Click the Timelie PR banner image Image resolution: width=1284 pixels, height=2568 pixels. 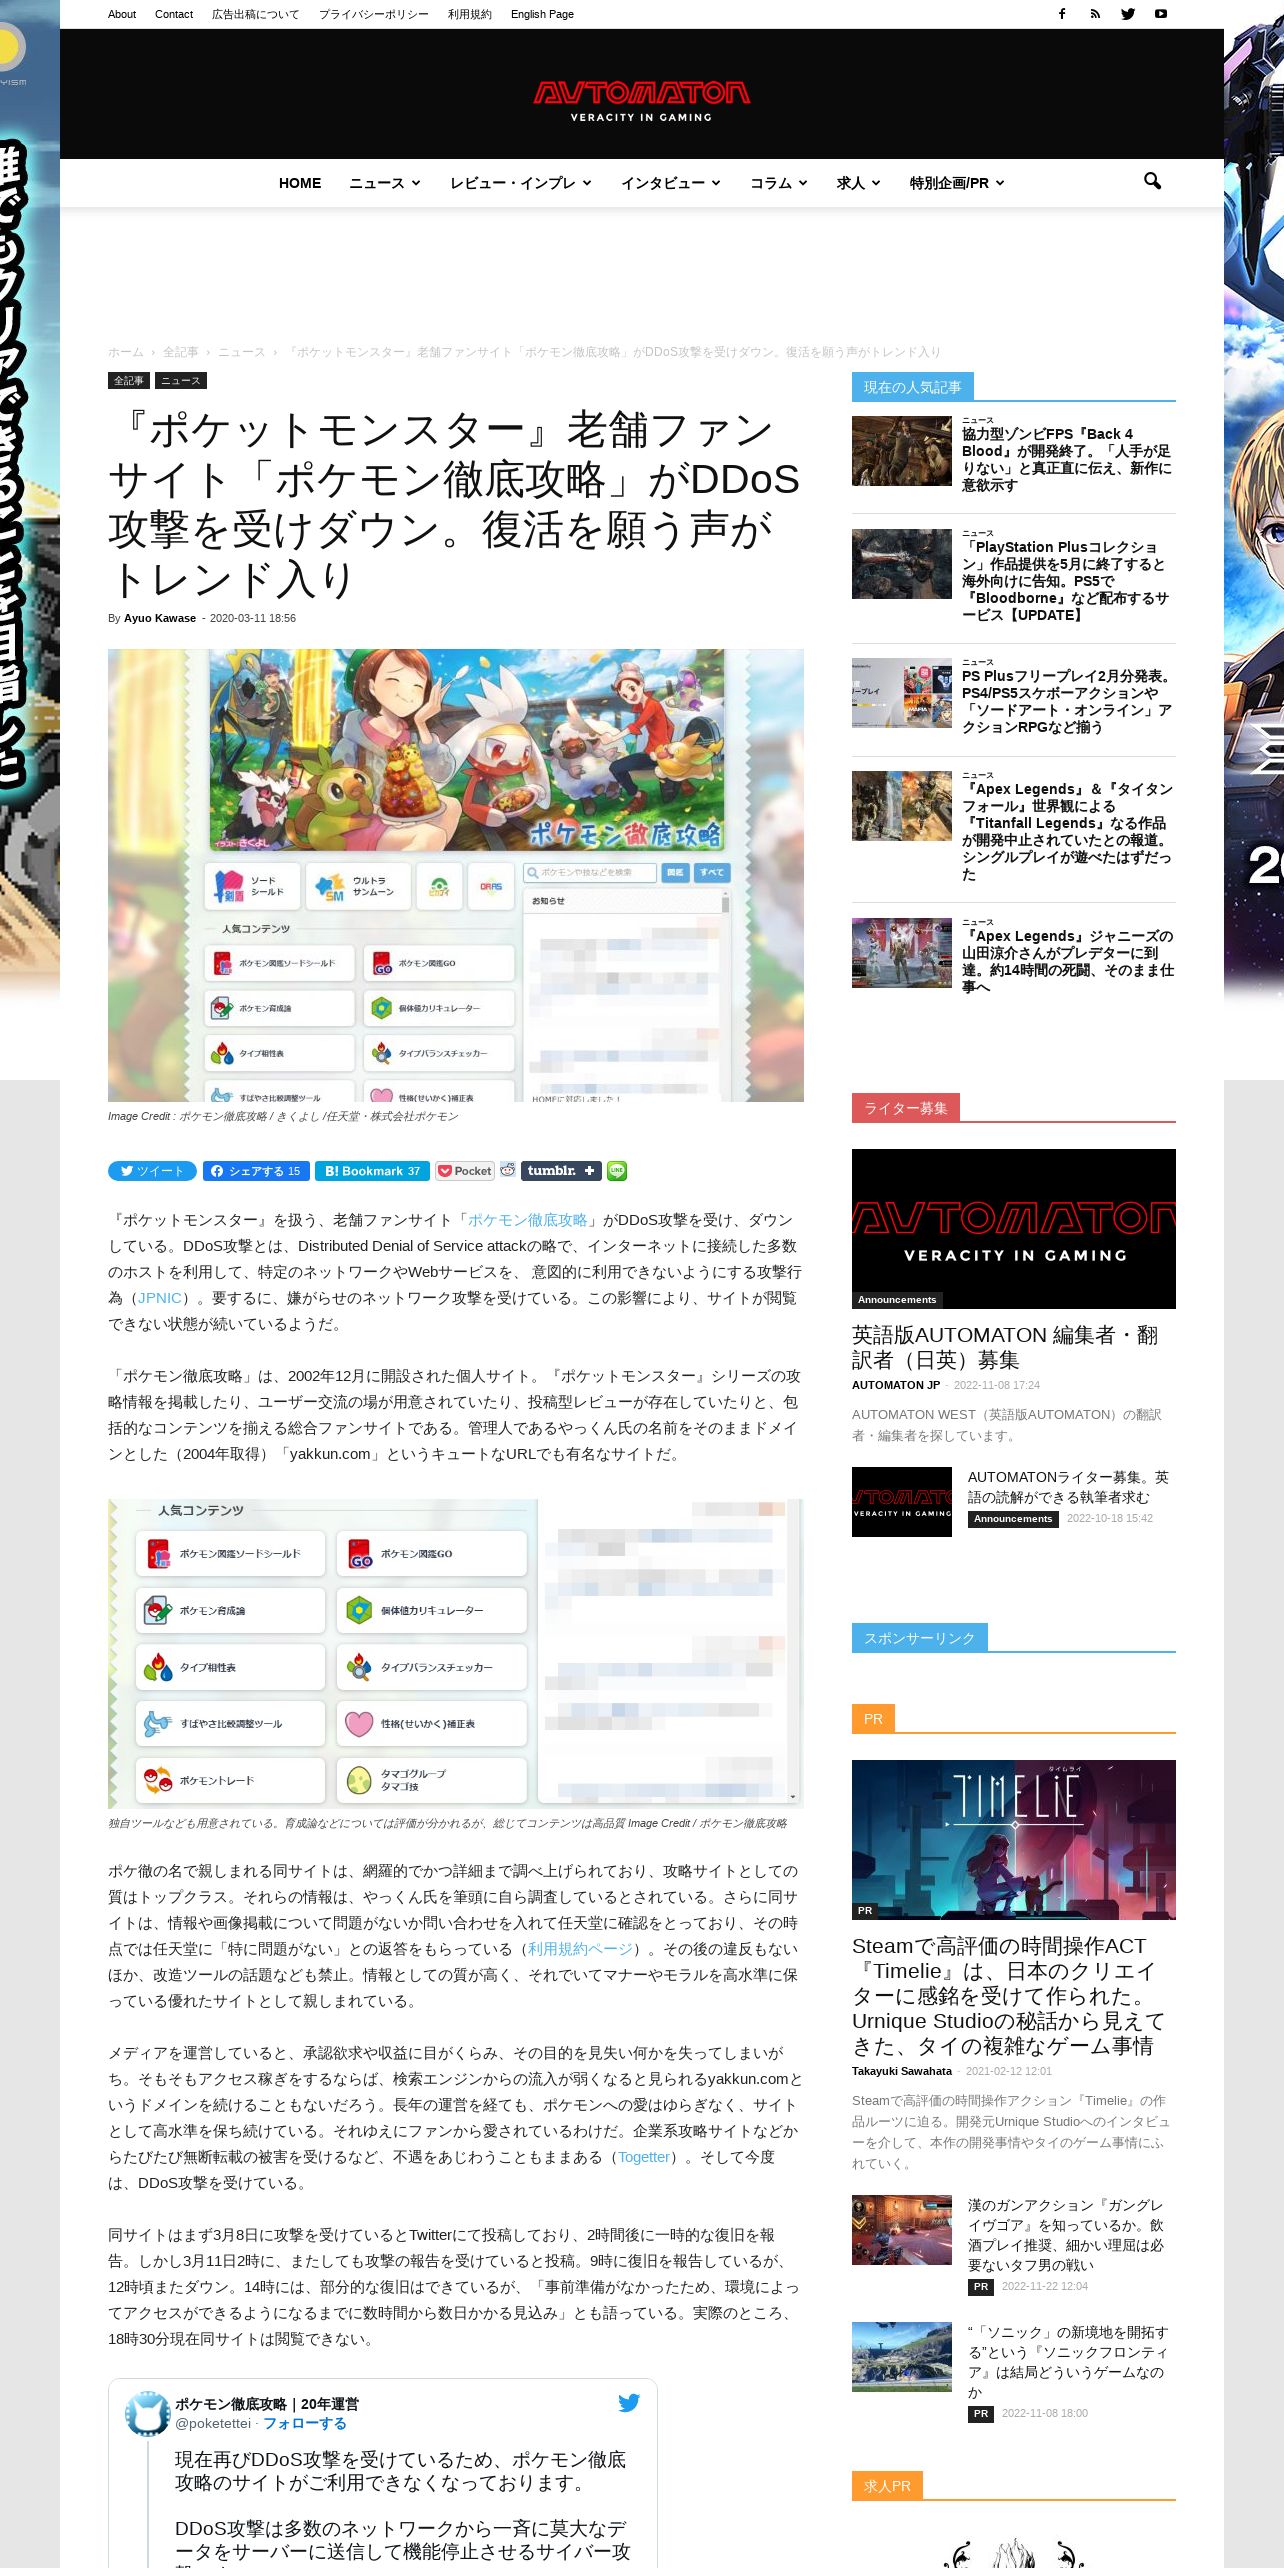click(x=1014, y=1840)
